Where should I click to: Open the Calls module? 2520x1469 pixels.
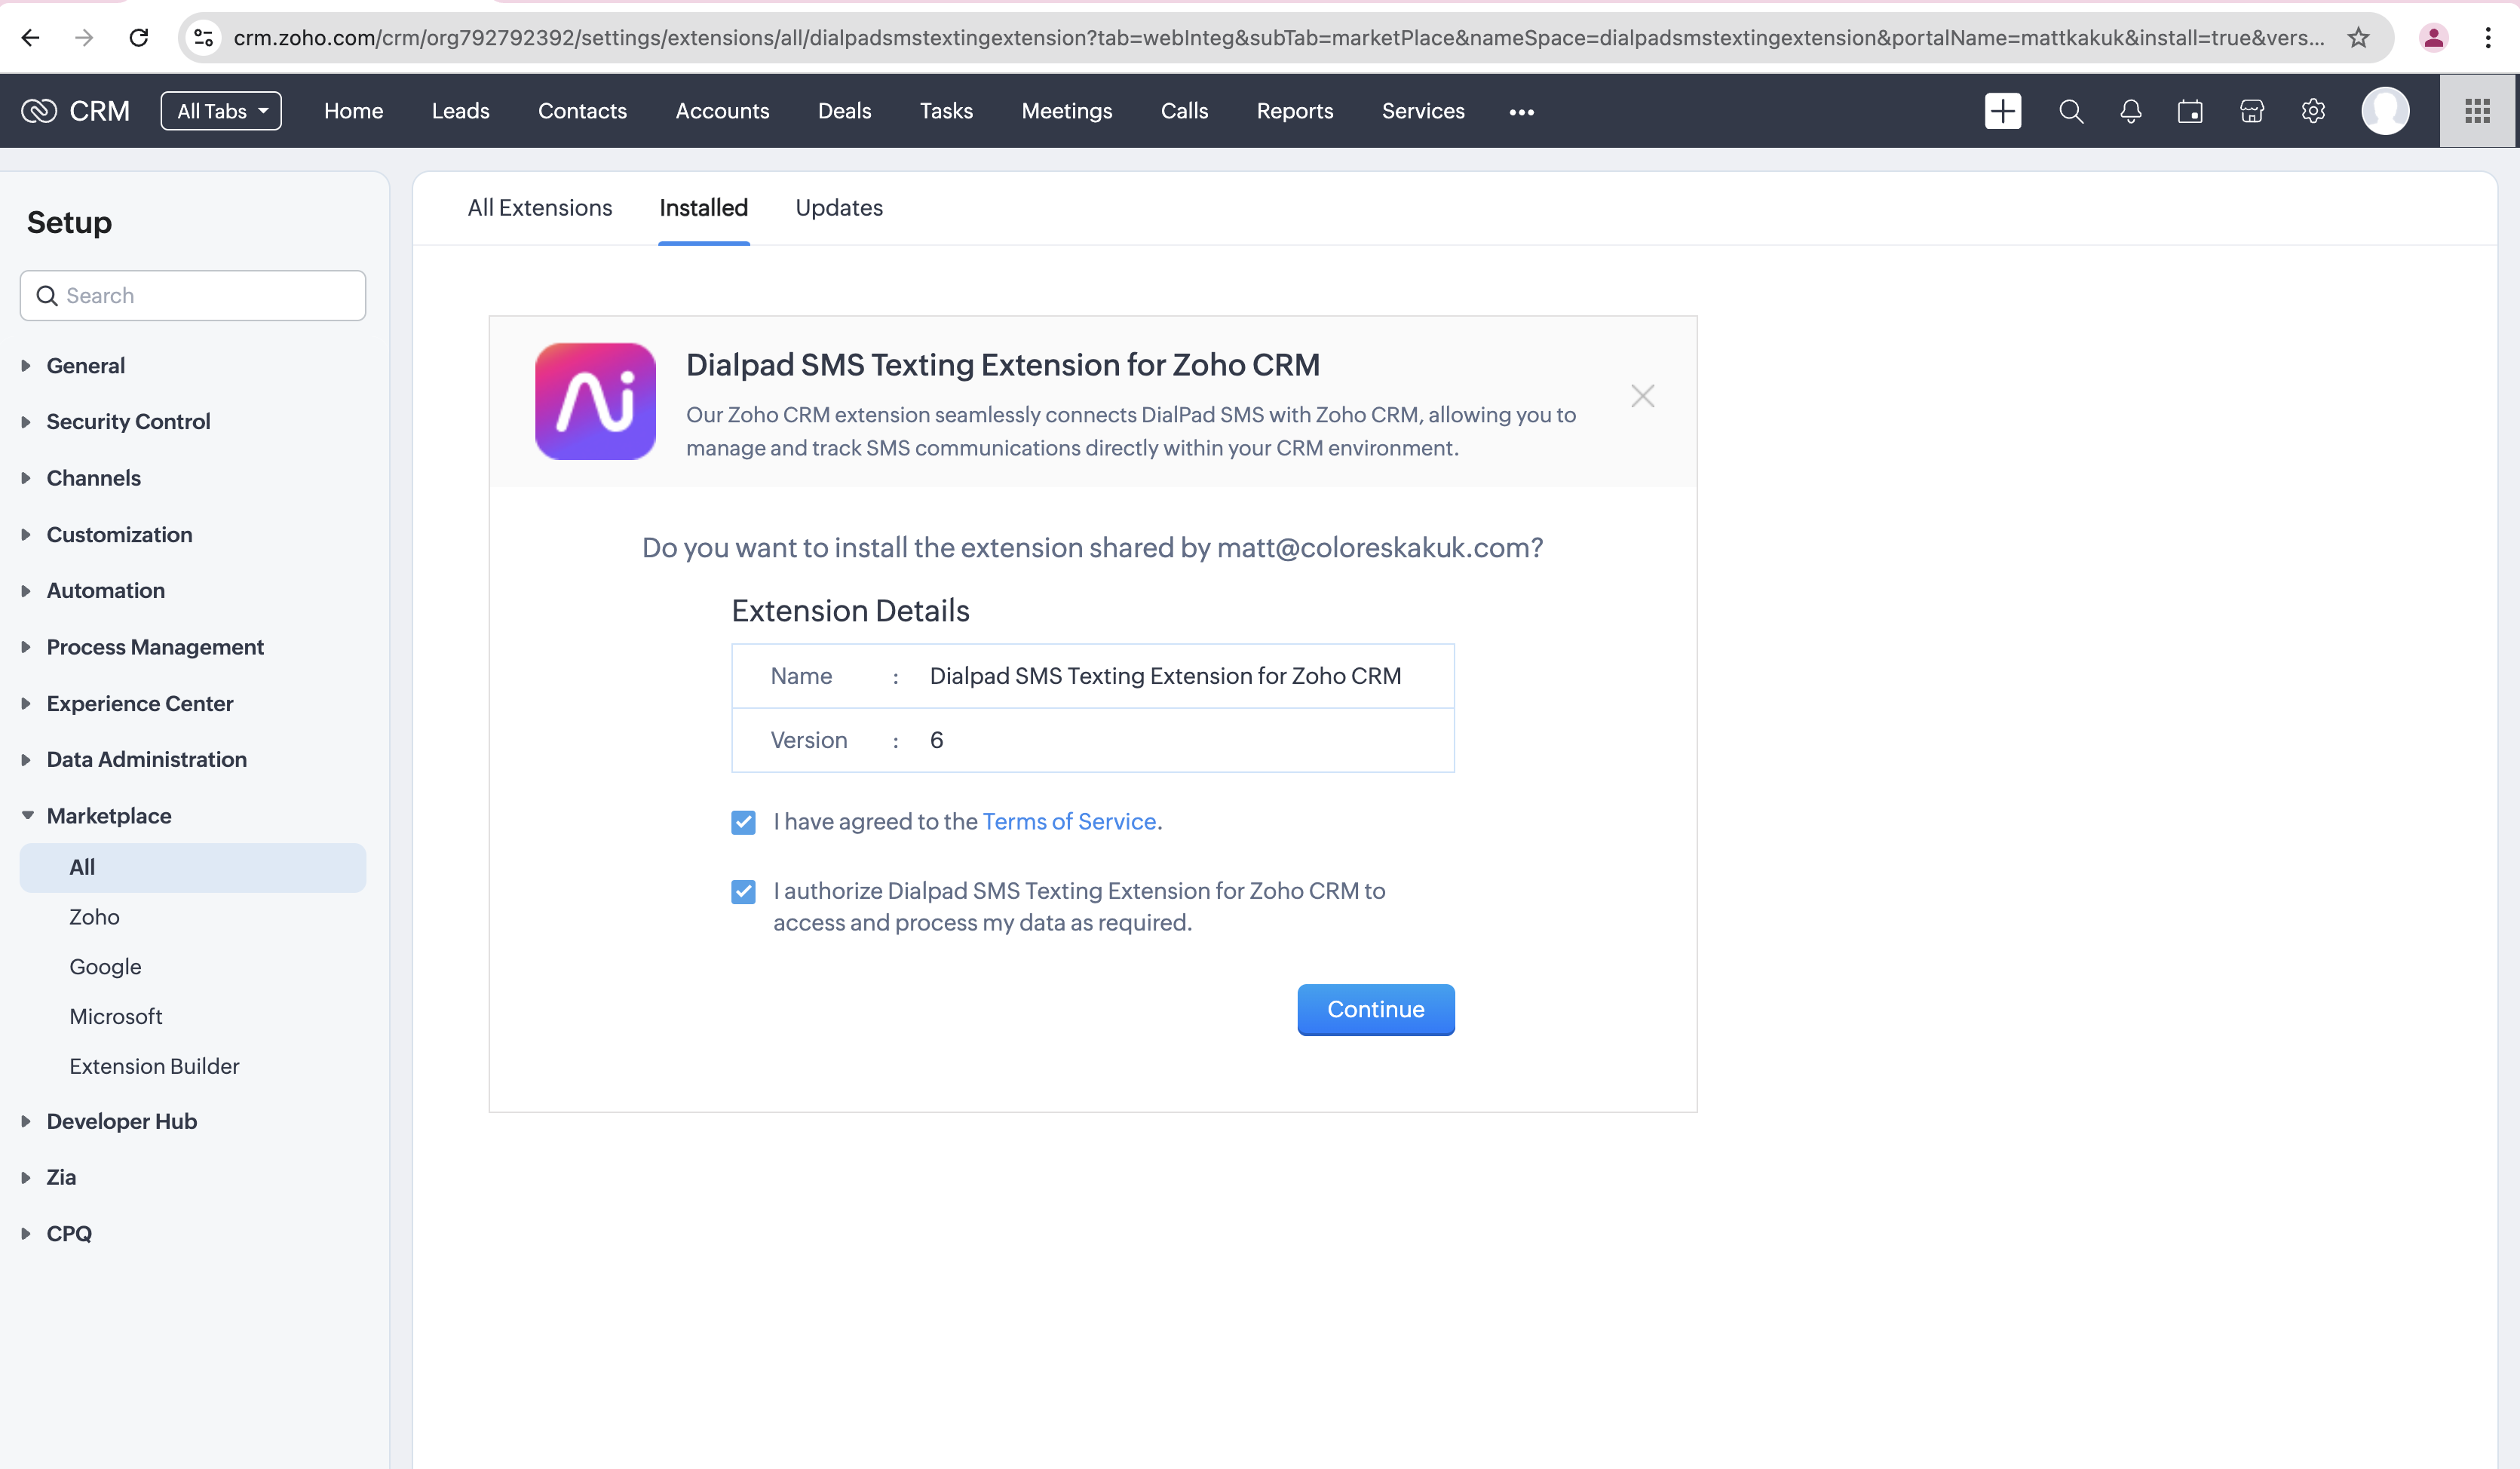tap(1184, 111)
